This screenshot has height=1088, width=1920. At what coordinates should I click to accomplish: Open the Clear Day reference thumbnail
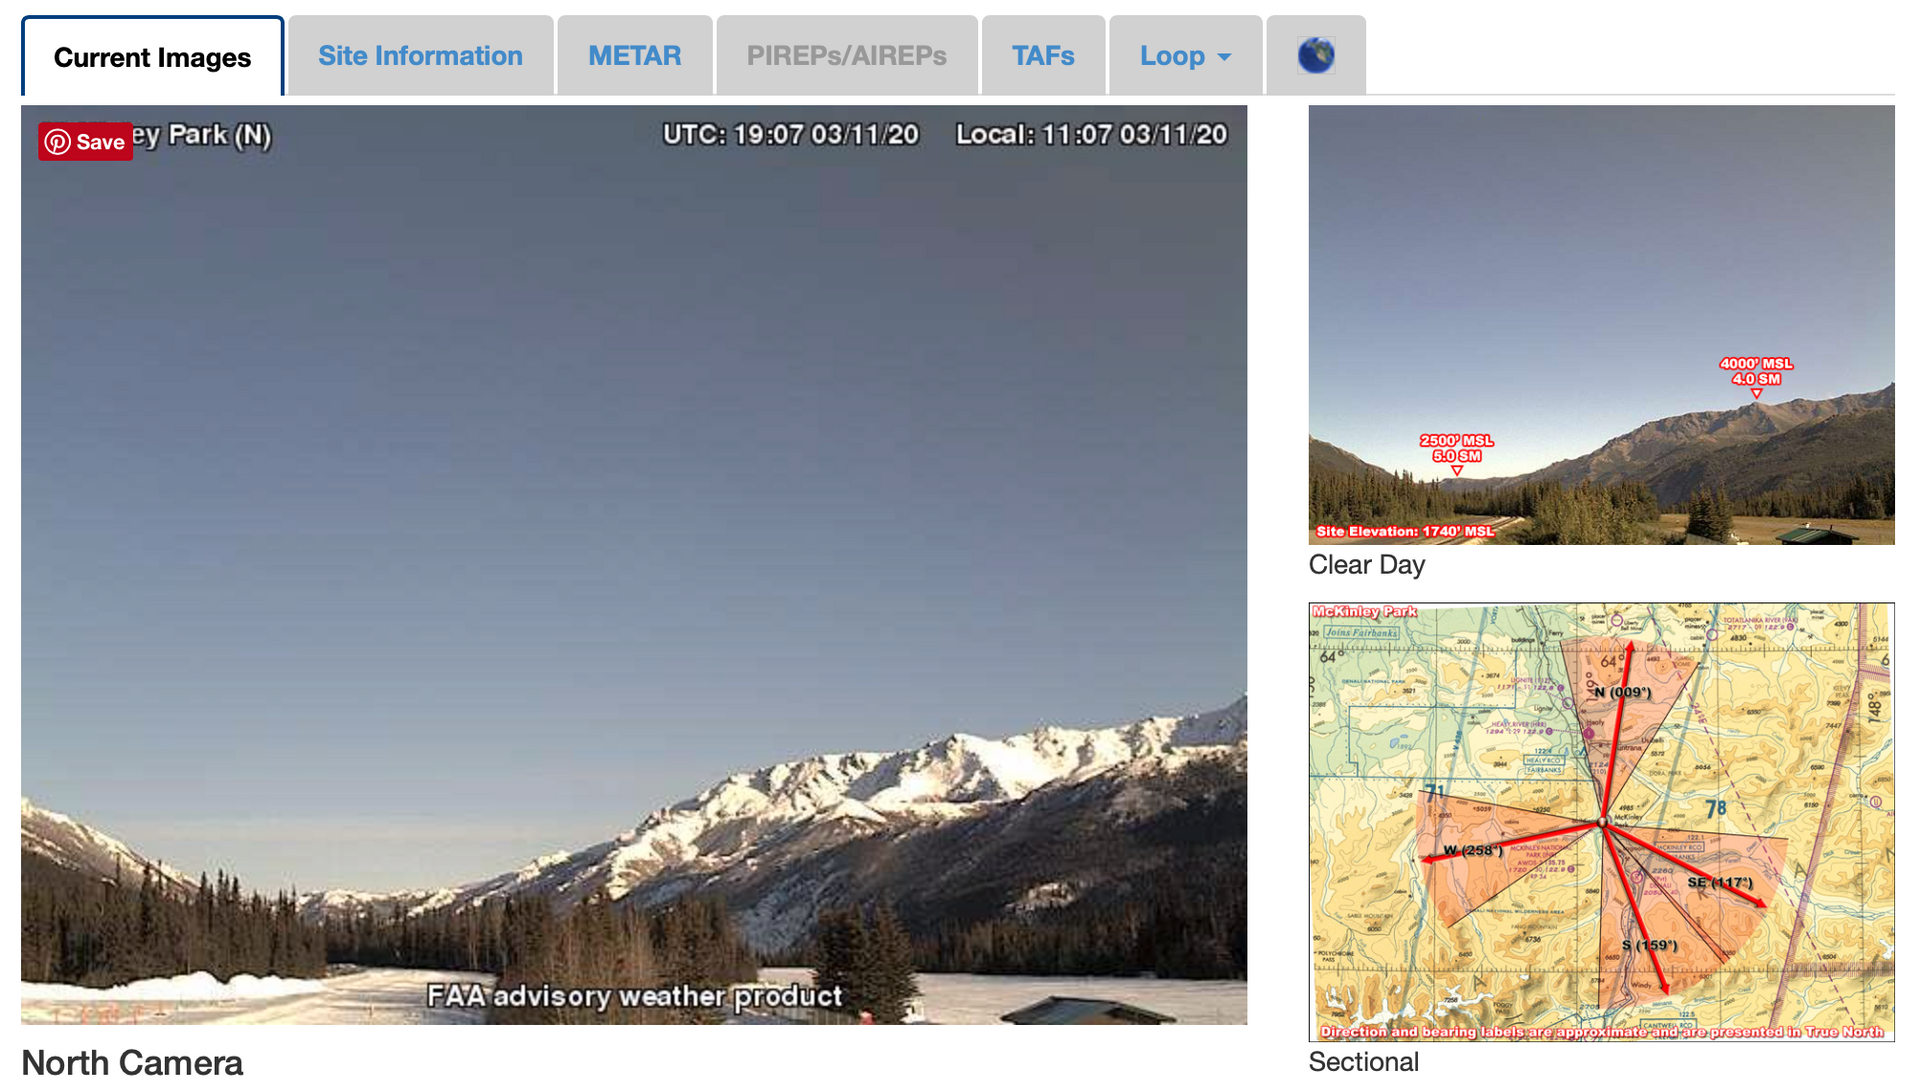pos(1601,325)
